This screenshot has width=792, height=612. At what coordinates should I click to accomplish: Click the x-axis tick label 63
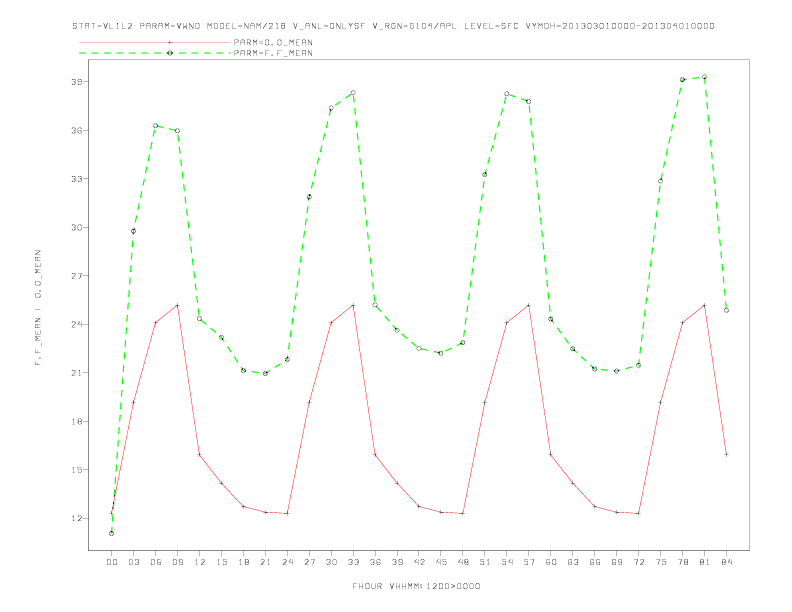[x=573, y=562]
